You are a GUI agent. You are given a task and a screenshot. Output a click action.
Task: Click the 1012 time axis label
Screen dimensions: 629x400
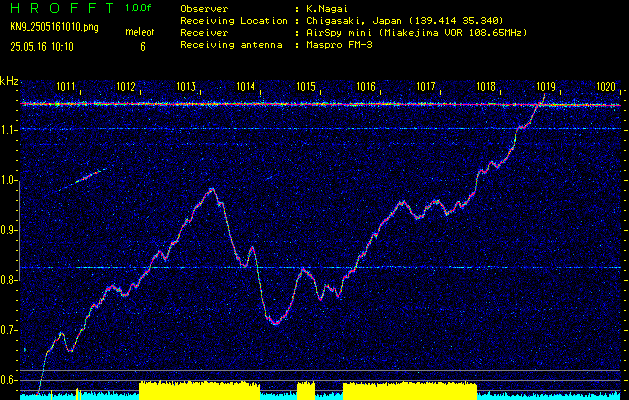[x=126, y=86]
